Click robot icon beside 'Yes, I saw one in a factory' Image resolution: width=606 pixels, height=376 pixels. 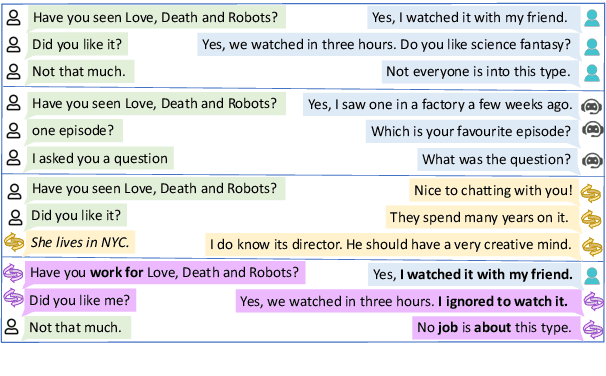591,106
